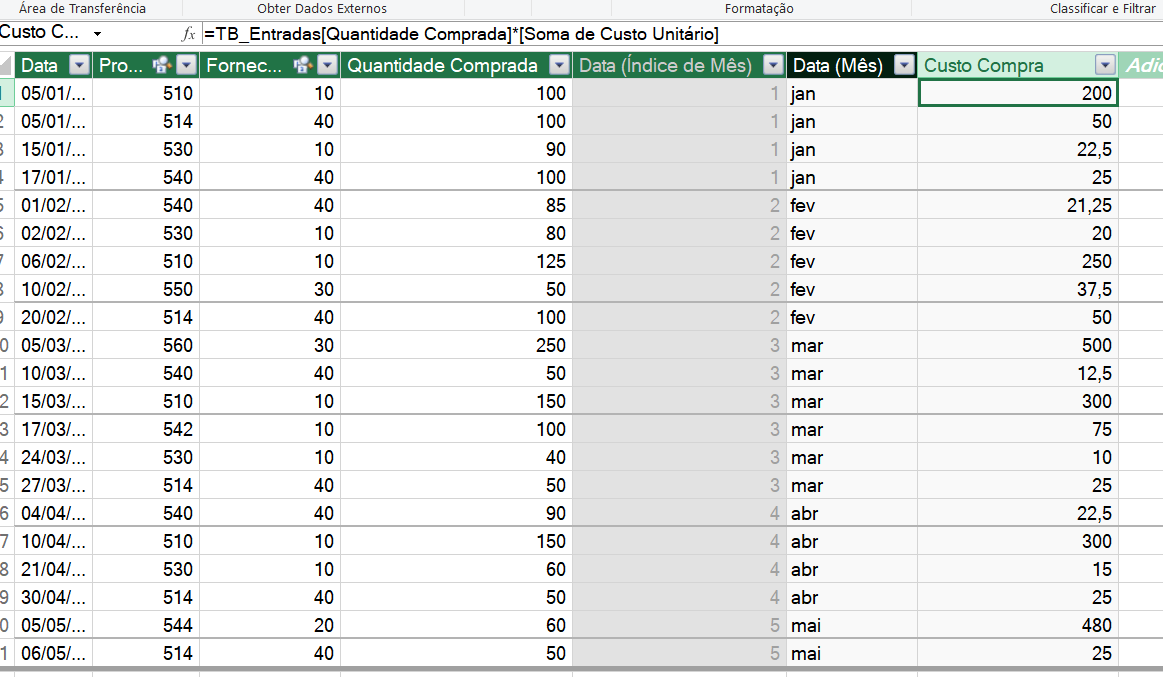Click the Custo Compra cell showing 37,5
This screenshot has width=1163, height=677.
tap(1018, 289)
